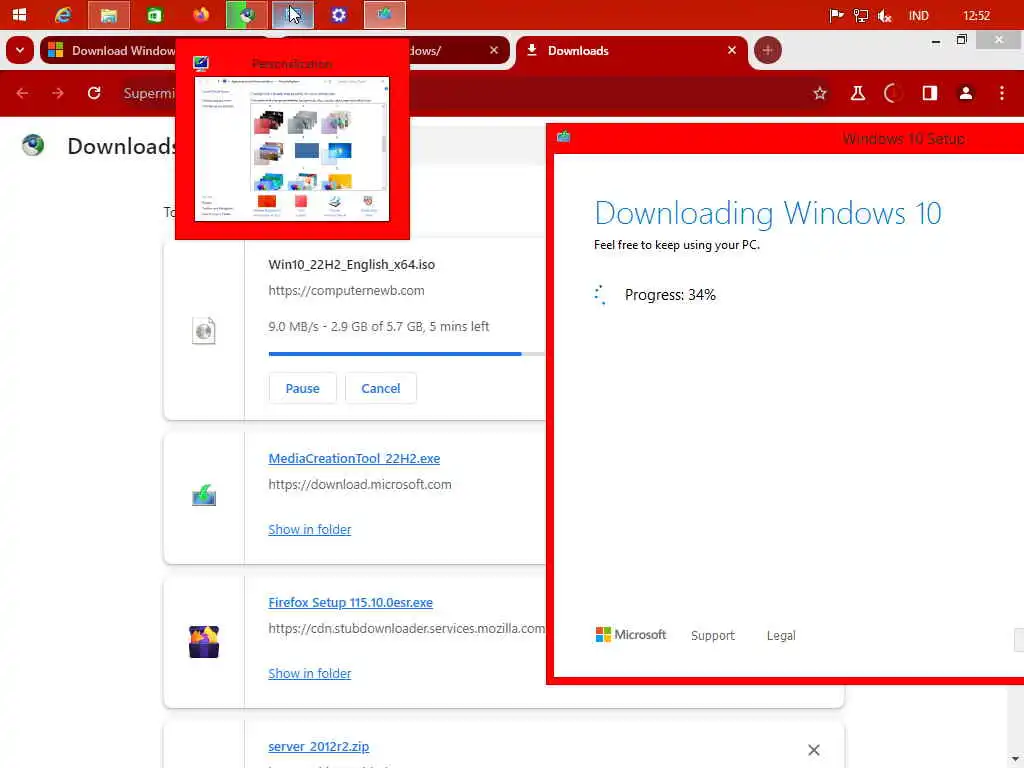Screen dimensions: 1024x768
Task: Click the Progress: 34% status text
Action: click(670, 295)
